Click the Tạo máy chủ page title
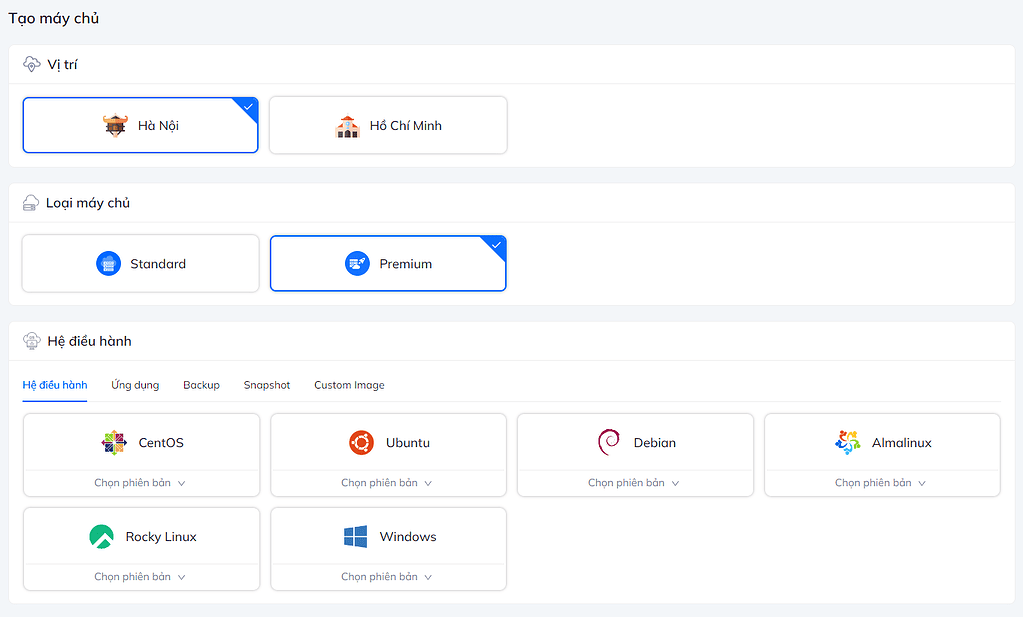 tap(53, 18)
